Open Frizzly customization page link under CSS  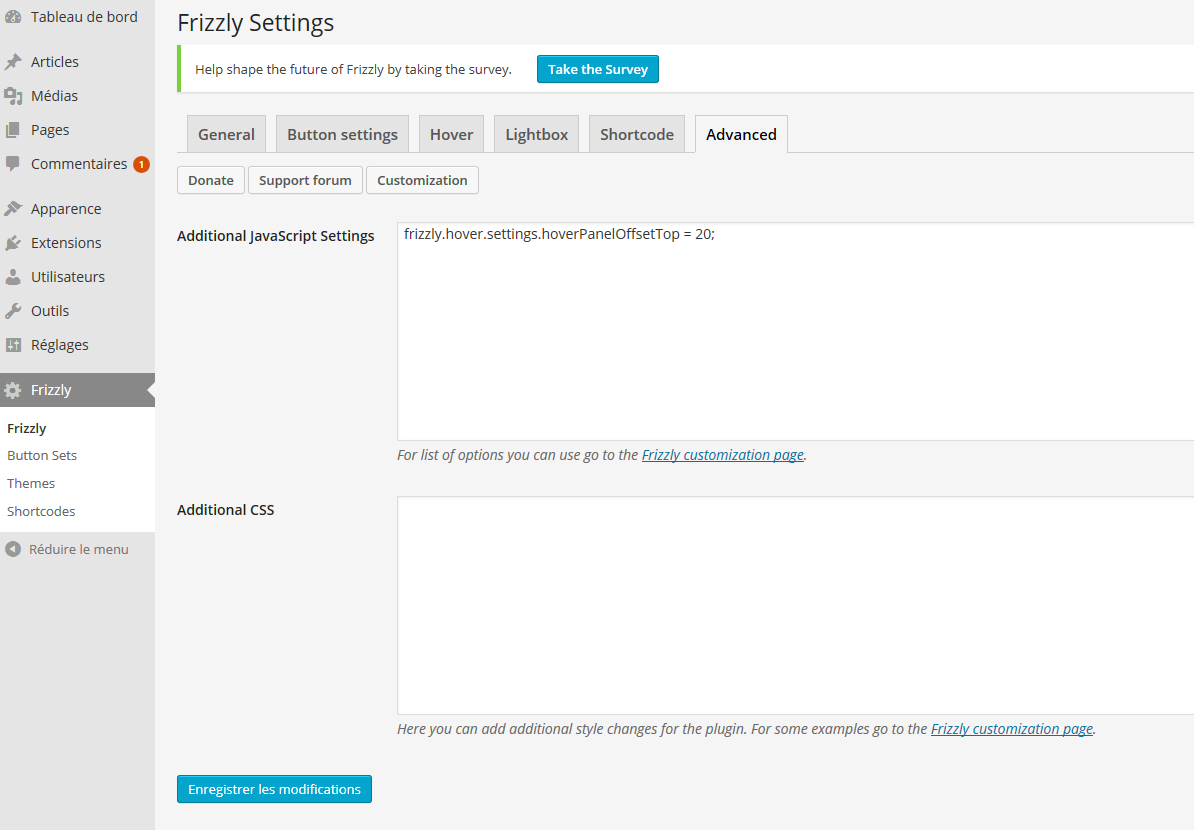pyautogui.click(x=1012, y=729)
